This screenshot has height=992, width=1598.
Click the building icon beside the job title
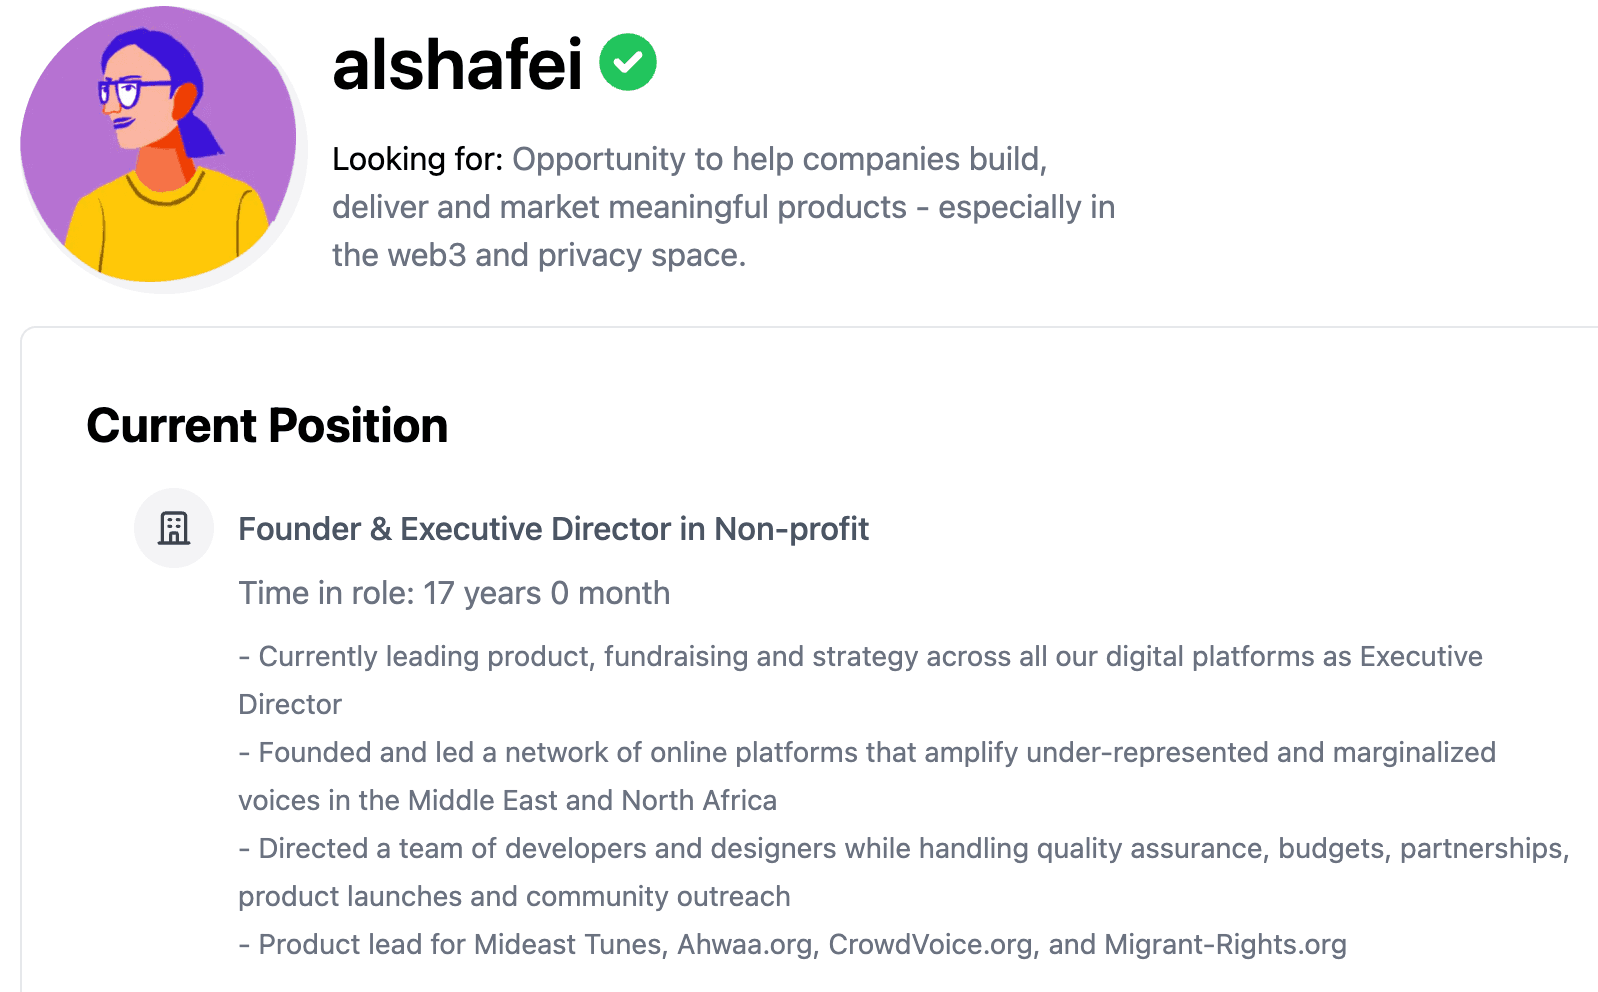point(174,528)
